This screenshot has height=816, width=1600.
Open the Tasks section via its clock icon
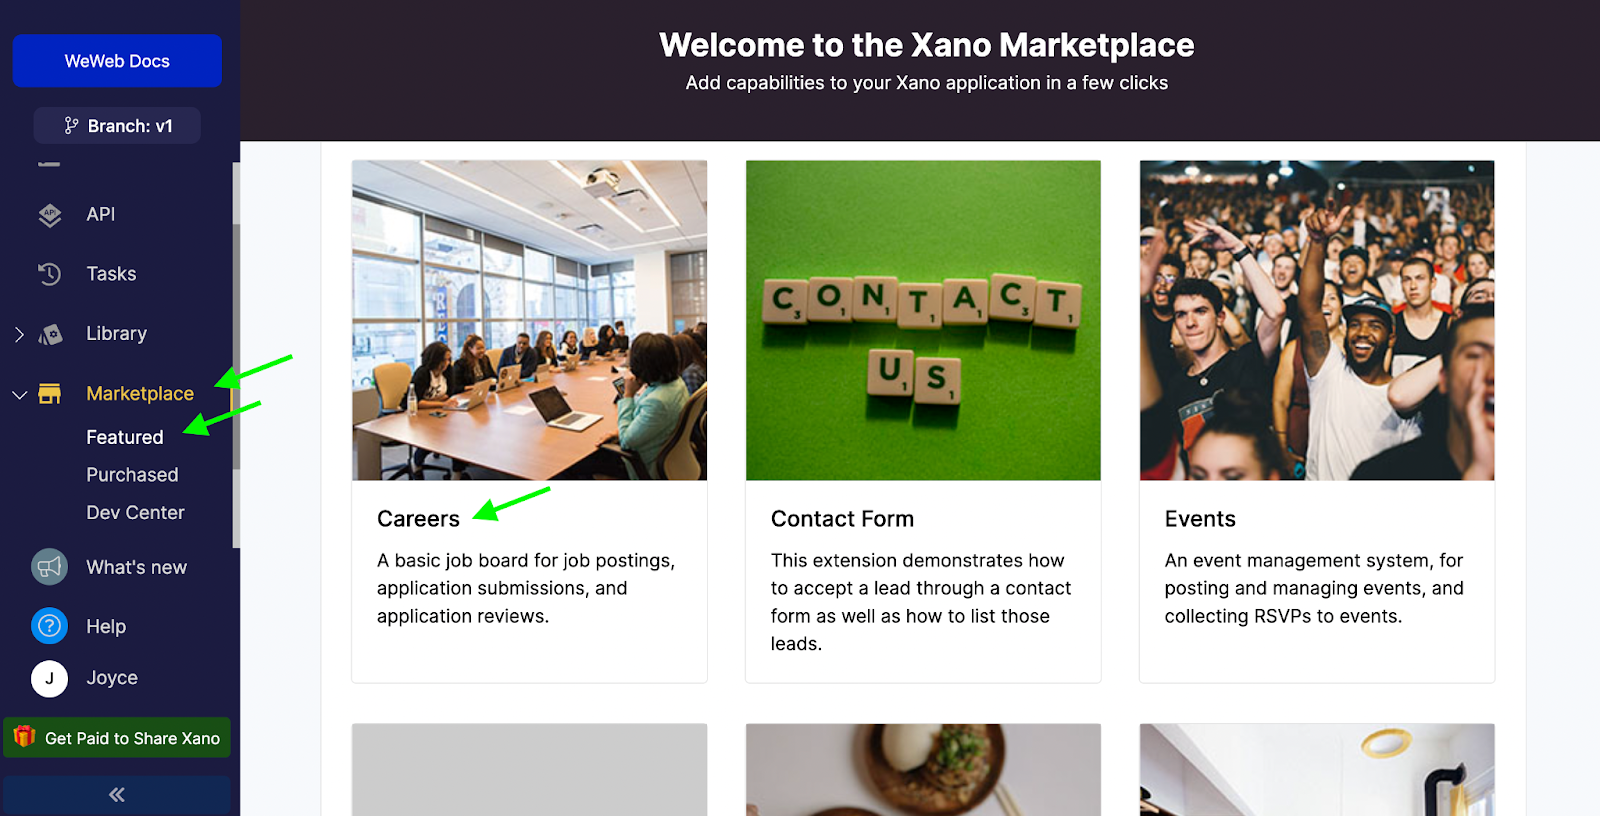tap(49, 273)
